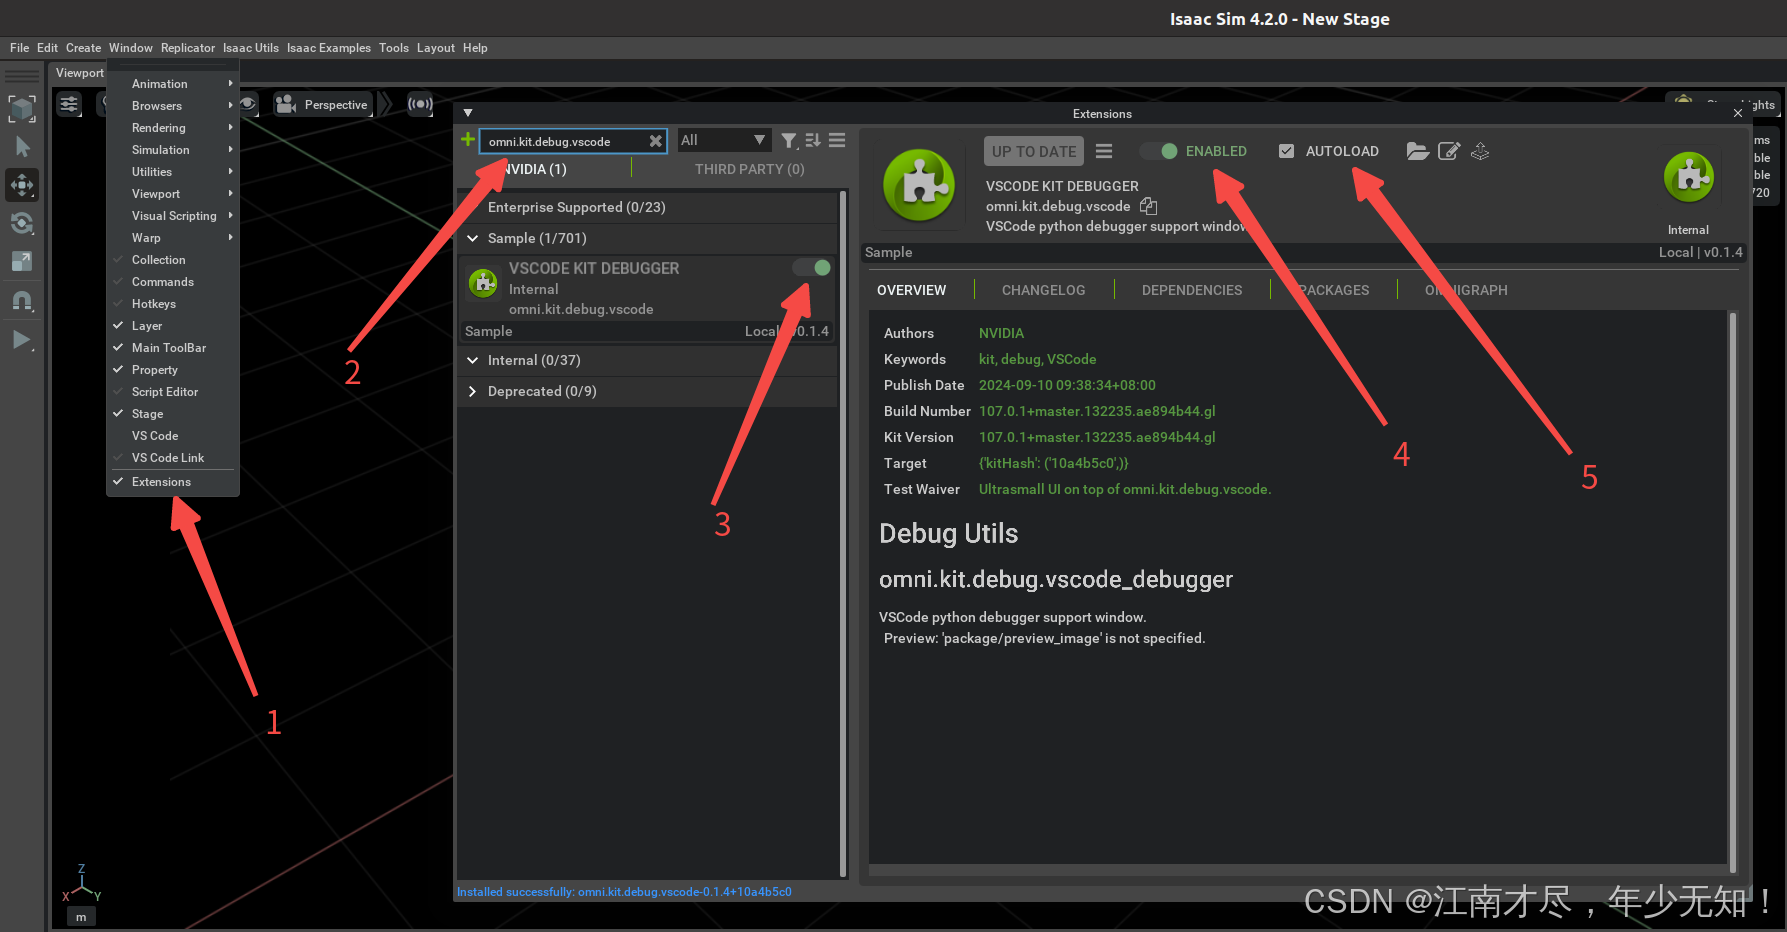Activate the Rotate tool in toolbar

coord(22,223)
